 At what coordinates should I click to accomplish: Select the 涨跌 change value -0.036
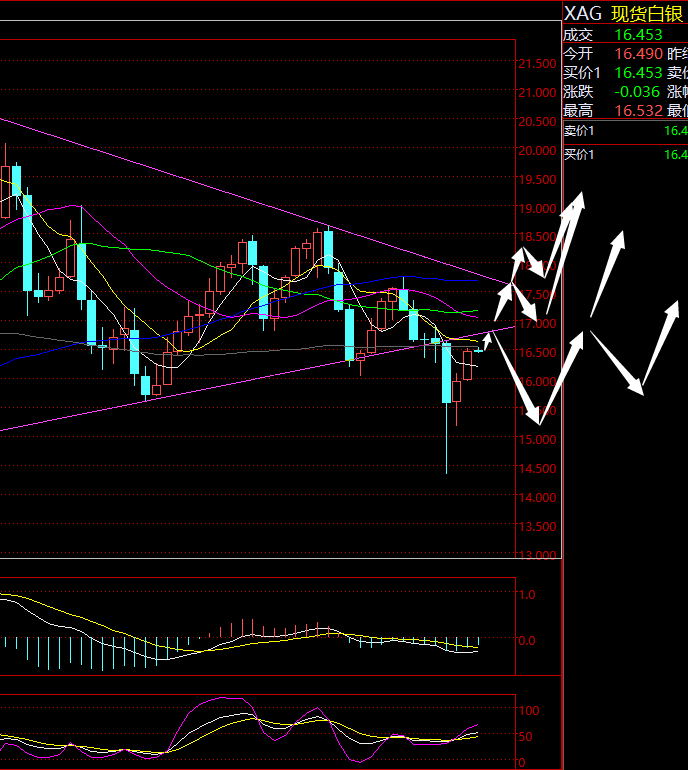(x=637, y=92)
